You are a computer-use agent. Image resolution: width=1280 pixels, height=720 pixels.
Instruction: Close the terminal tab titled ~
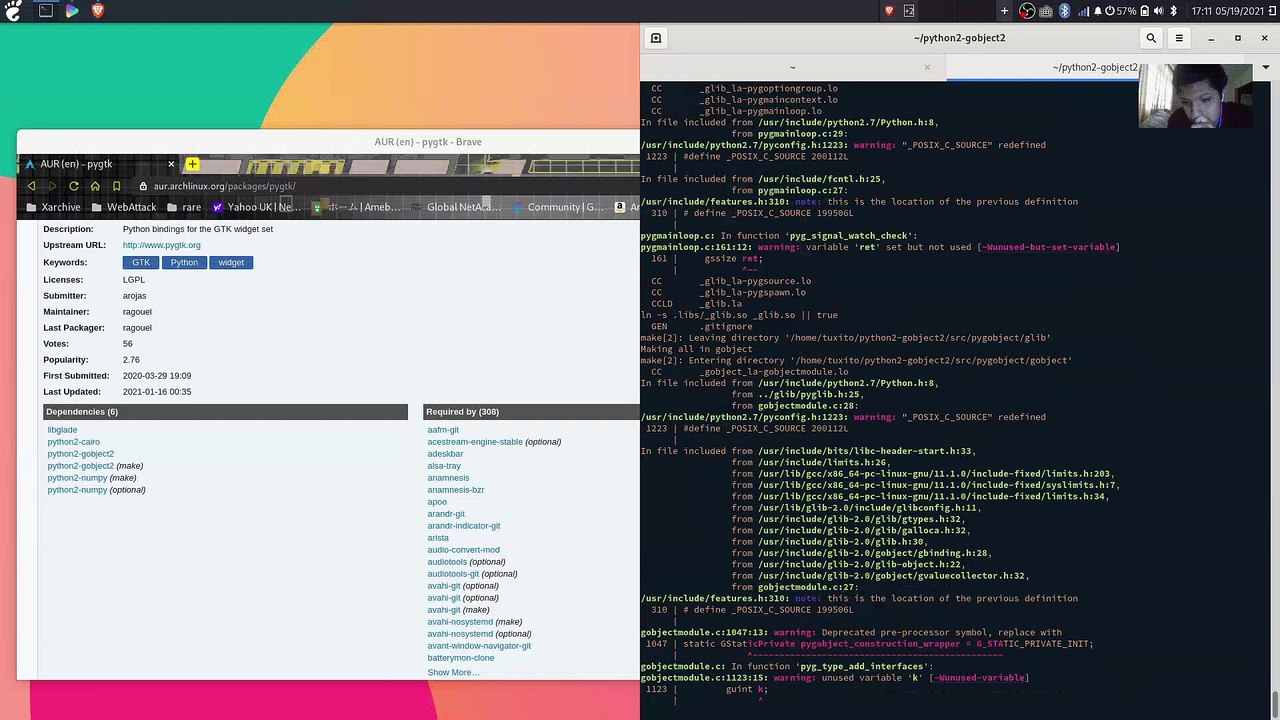point(927,67)
